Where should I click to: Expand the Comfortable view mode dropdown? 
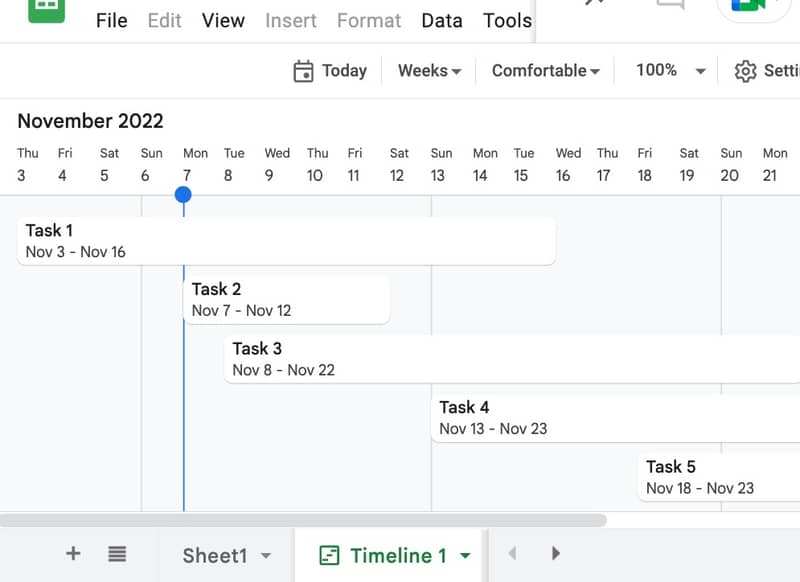coord(545,71)
